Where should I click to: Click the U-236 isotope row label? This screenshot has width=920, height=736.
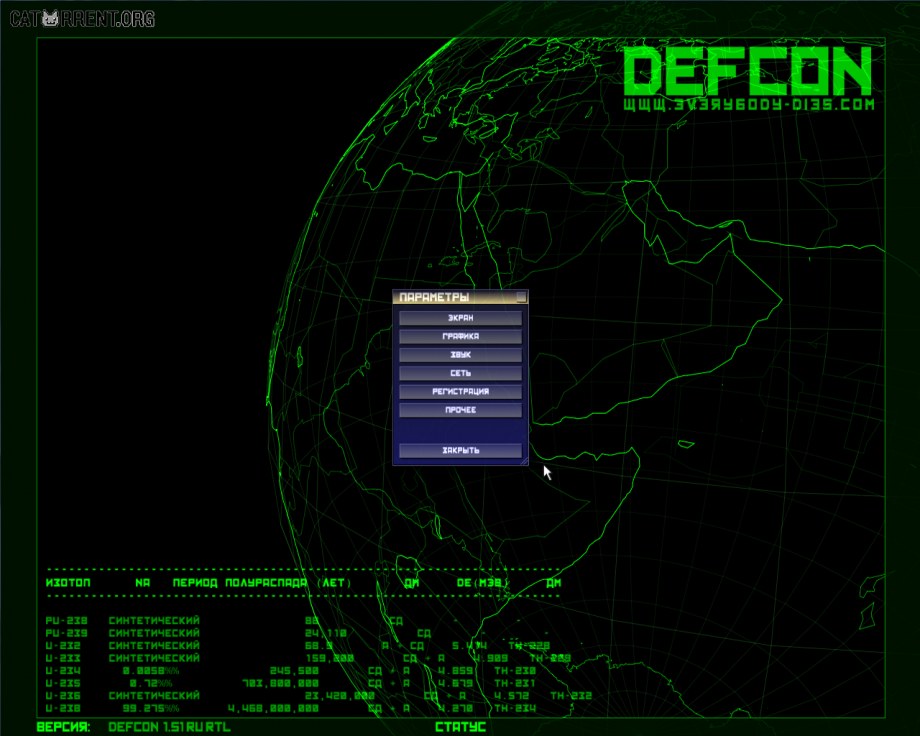click(x=63, y=696)
